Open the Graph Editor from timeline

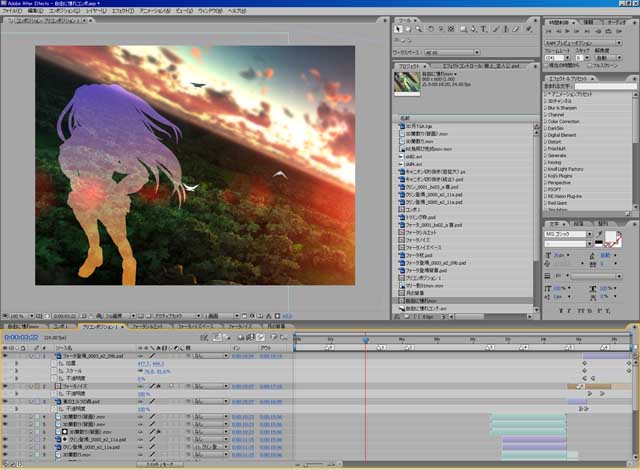click(x=284, y=337)
